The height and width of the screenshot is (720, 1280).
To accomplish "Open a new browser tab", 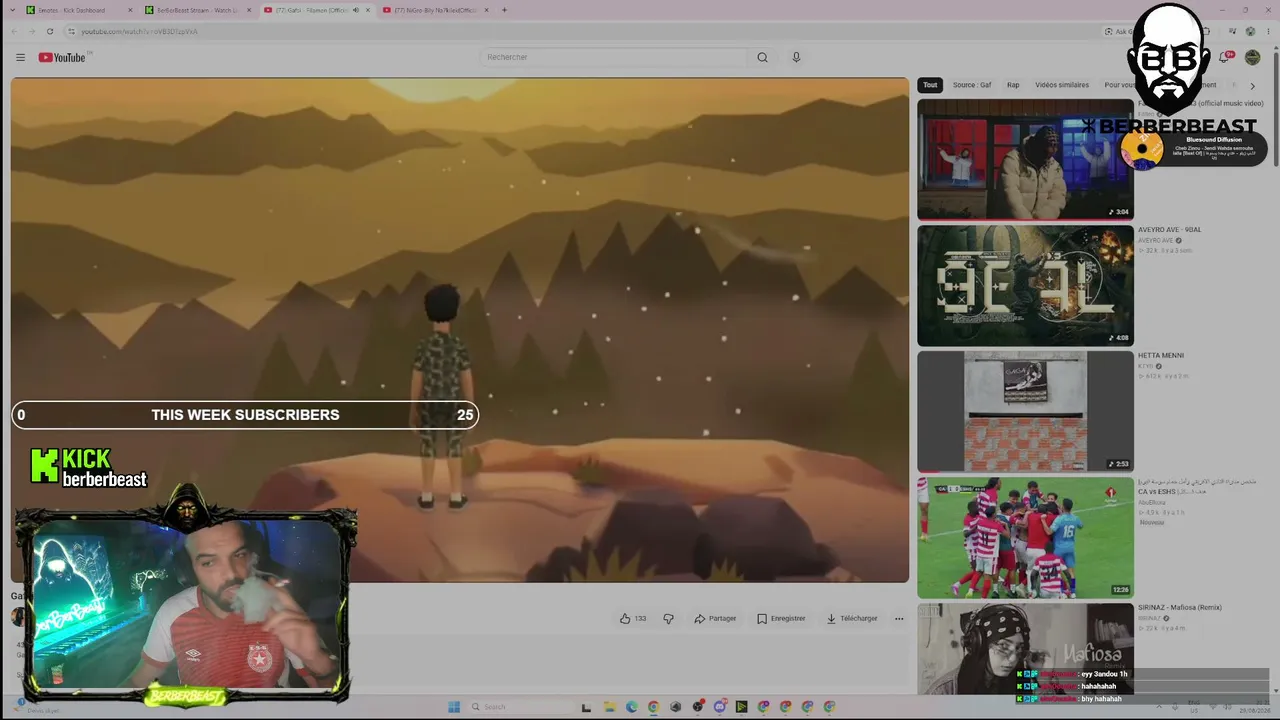I will [504, 10].
